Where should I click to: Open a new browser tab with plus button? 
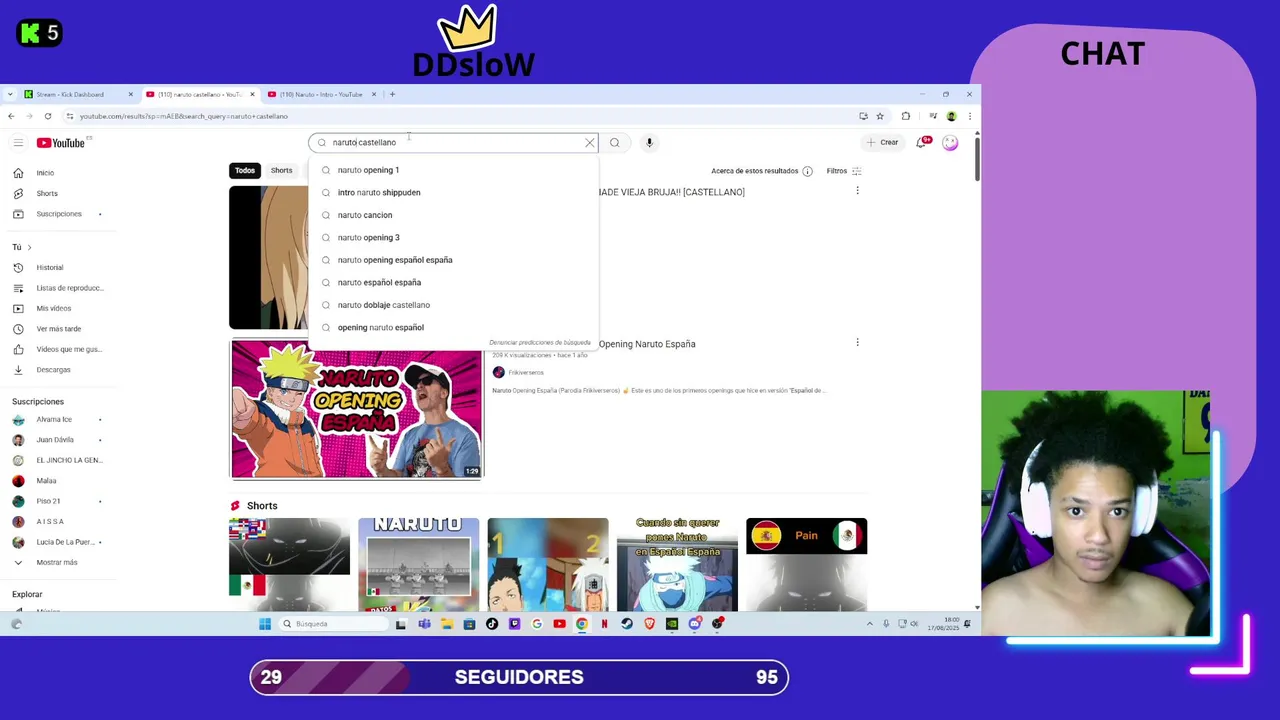click(x=392, y=94)
